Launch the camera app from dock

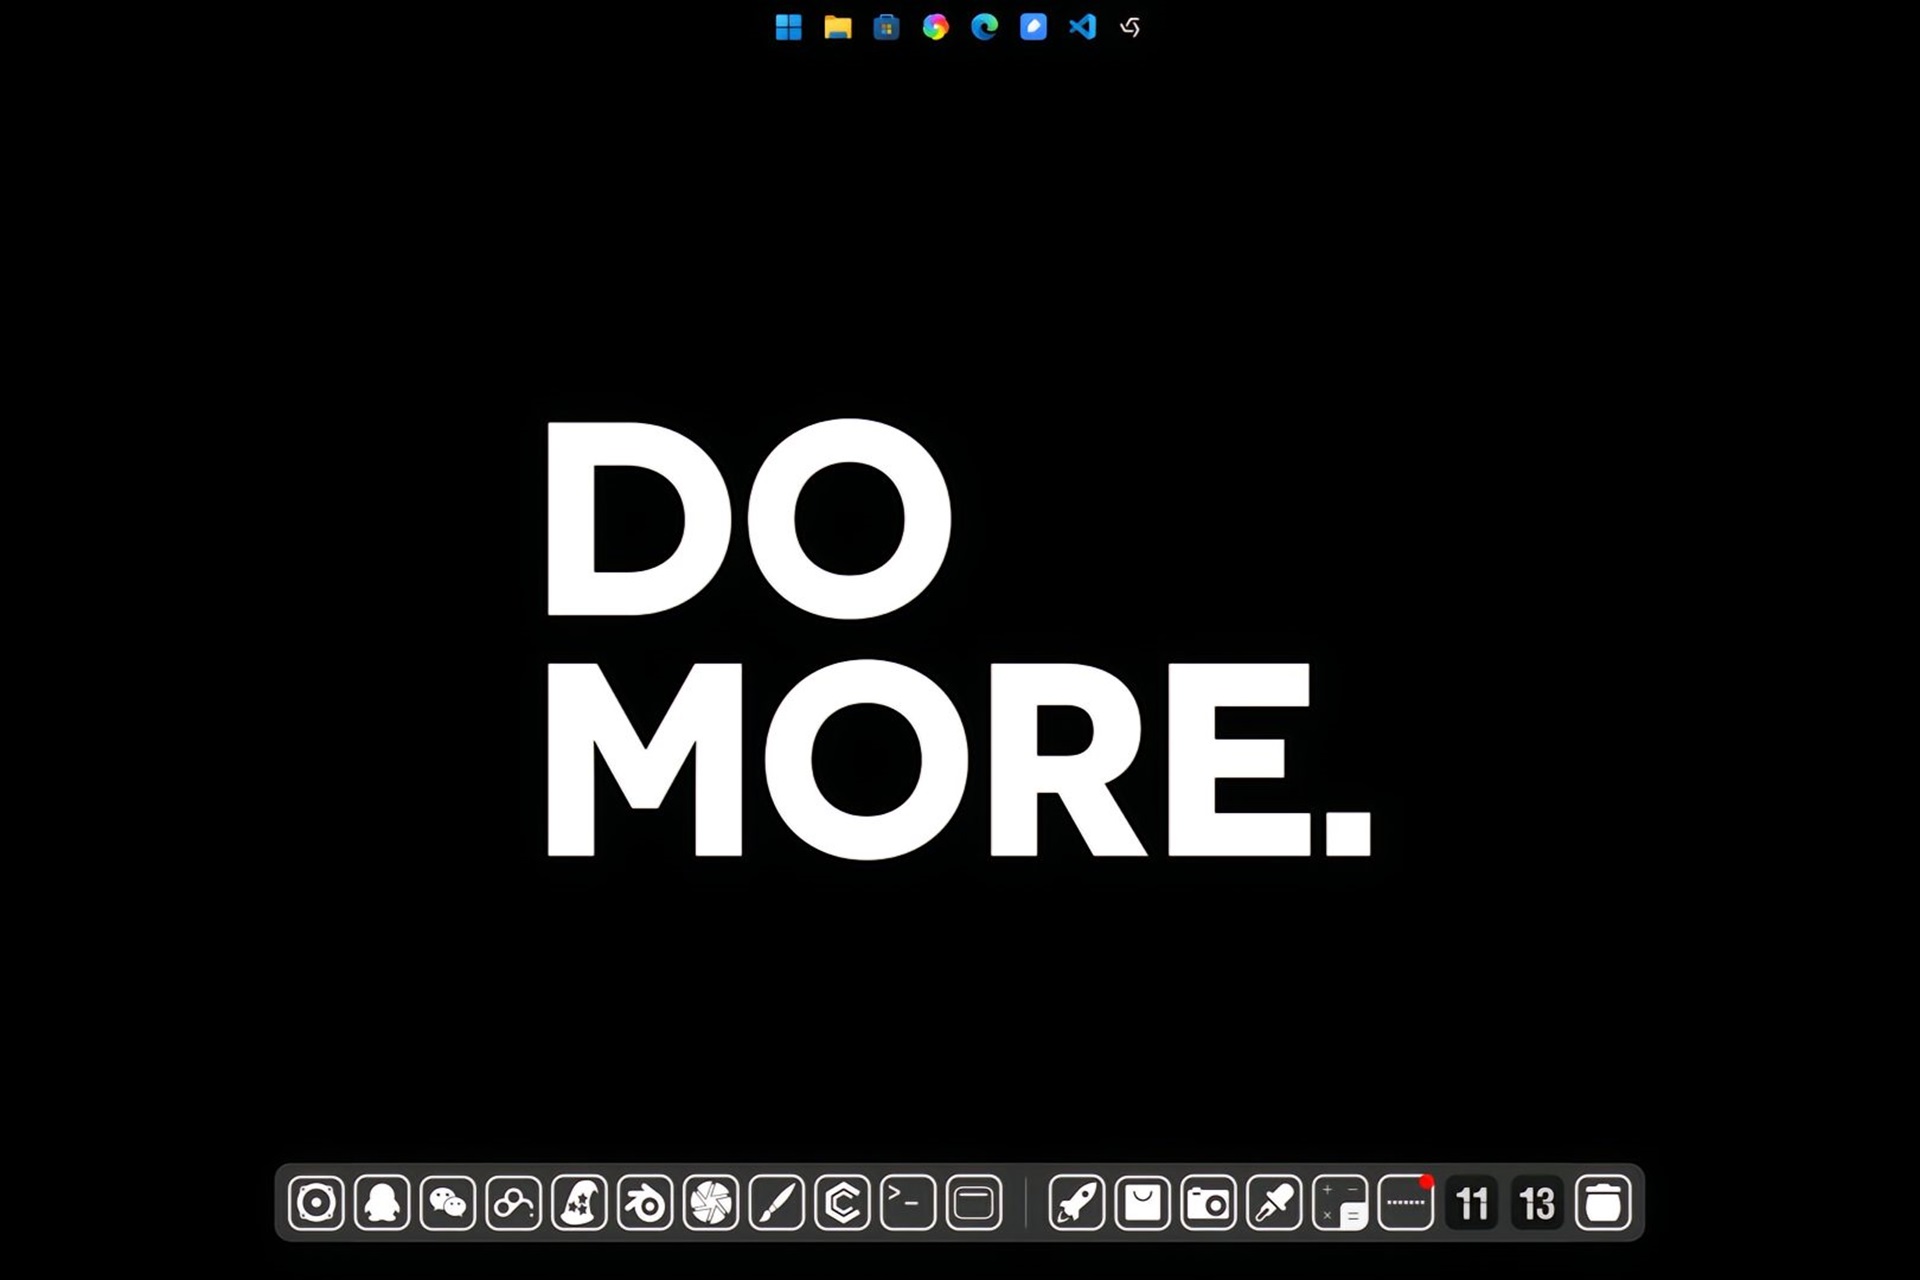(1208, 1202)
